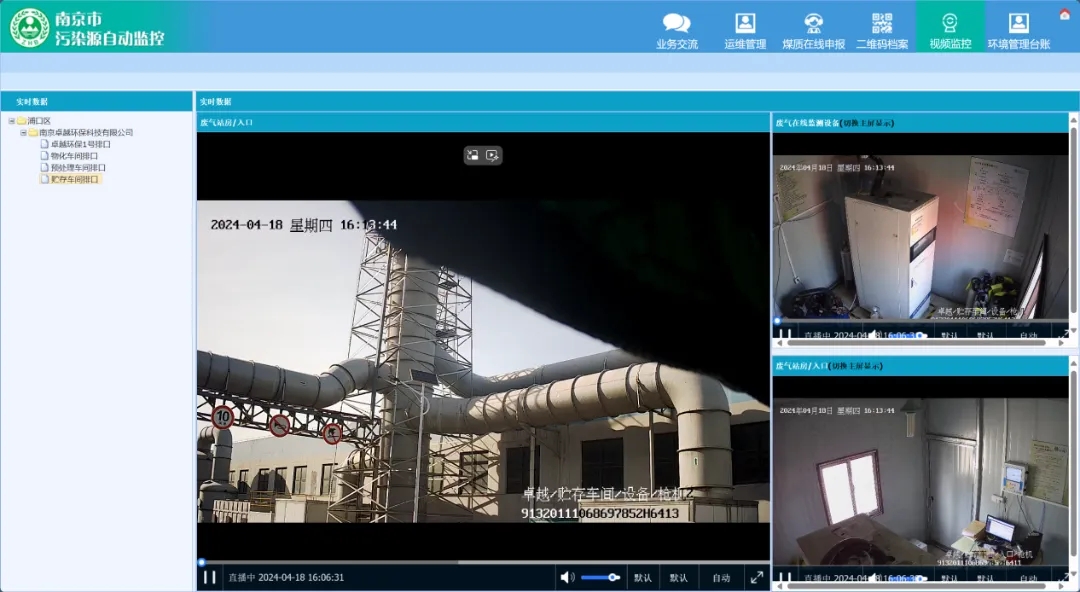Open the 二维码档案 archive icon
The image size is (1080, 592).
[881, 27]
